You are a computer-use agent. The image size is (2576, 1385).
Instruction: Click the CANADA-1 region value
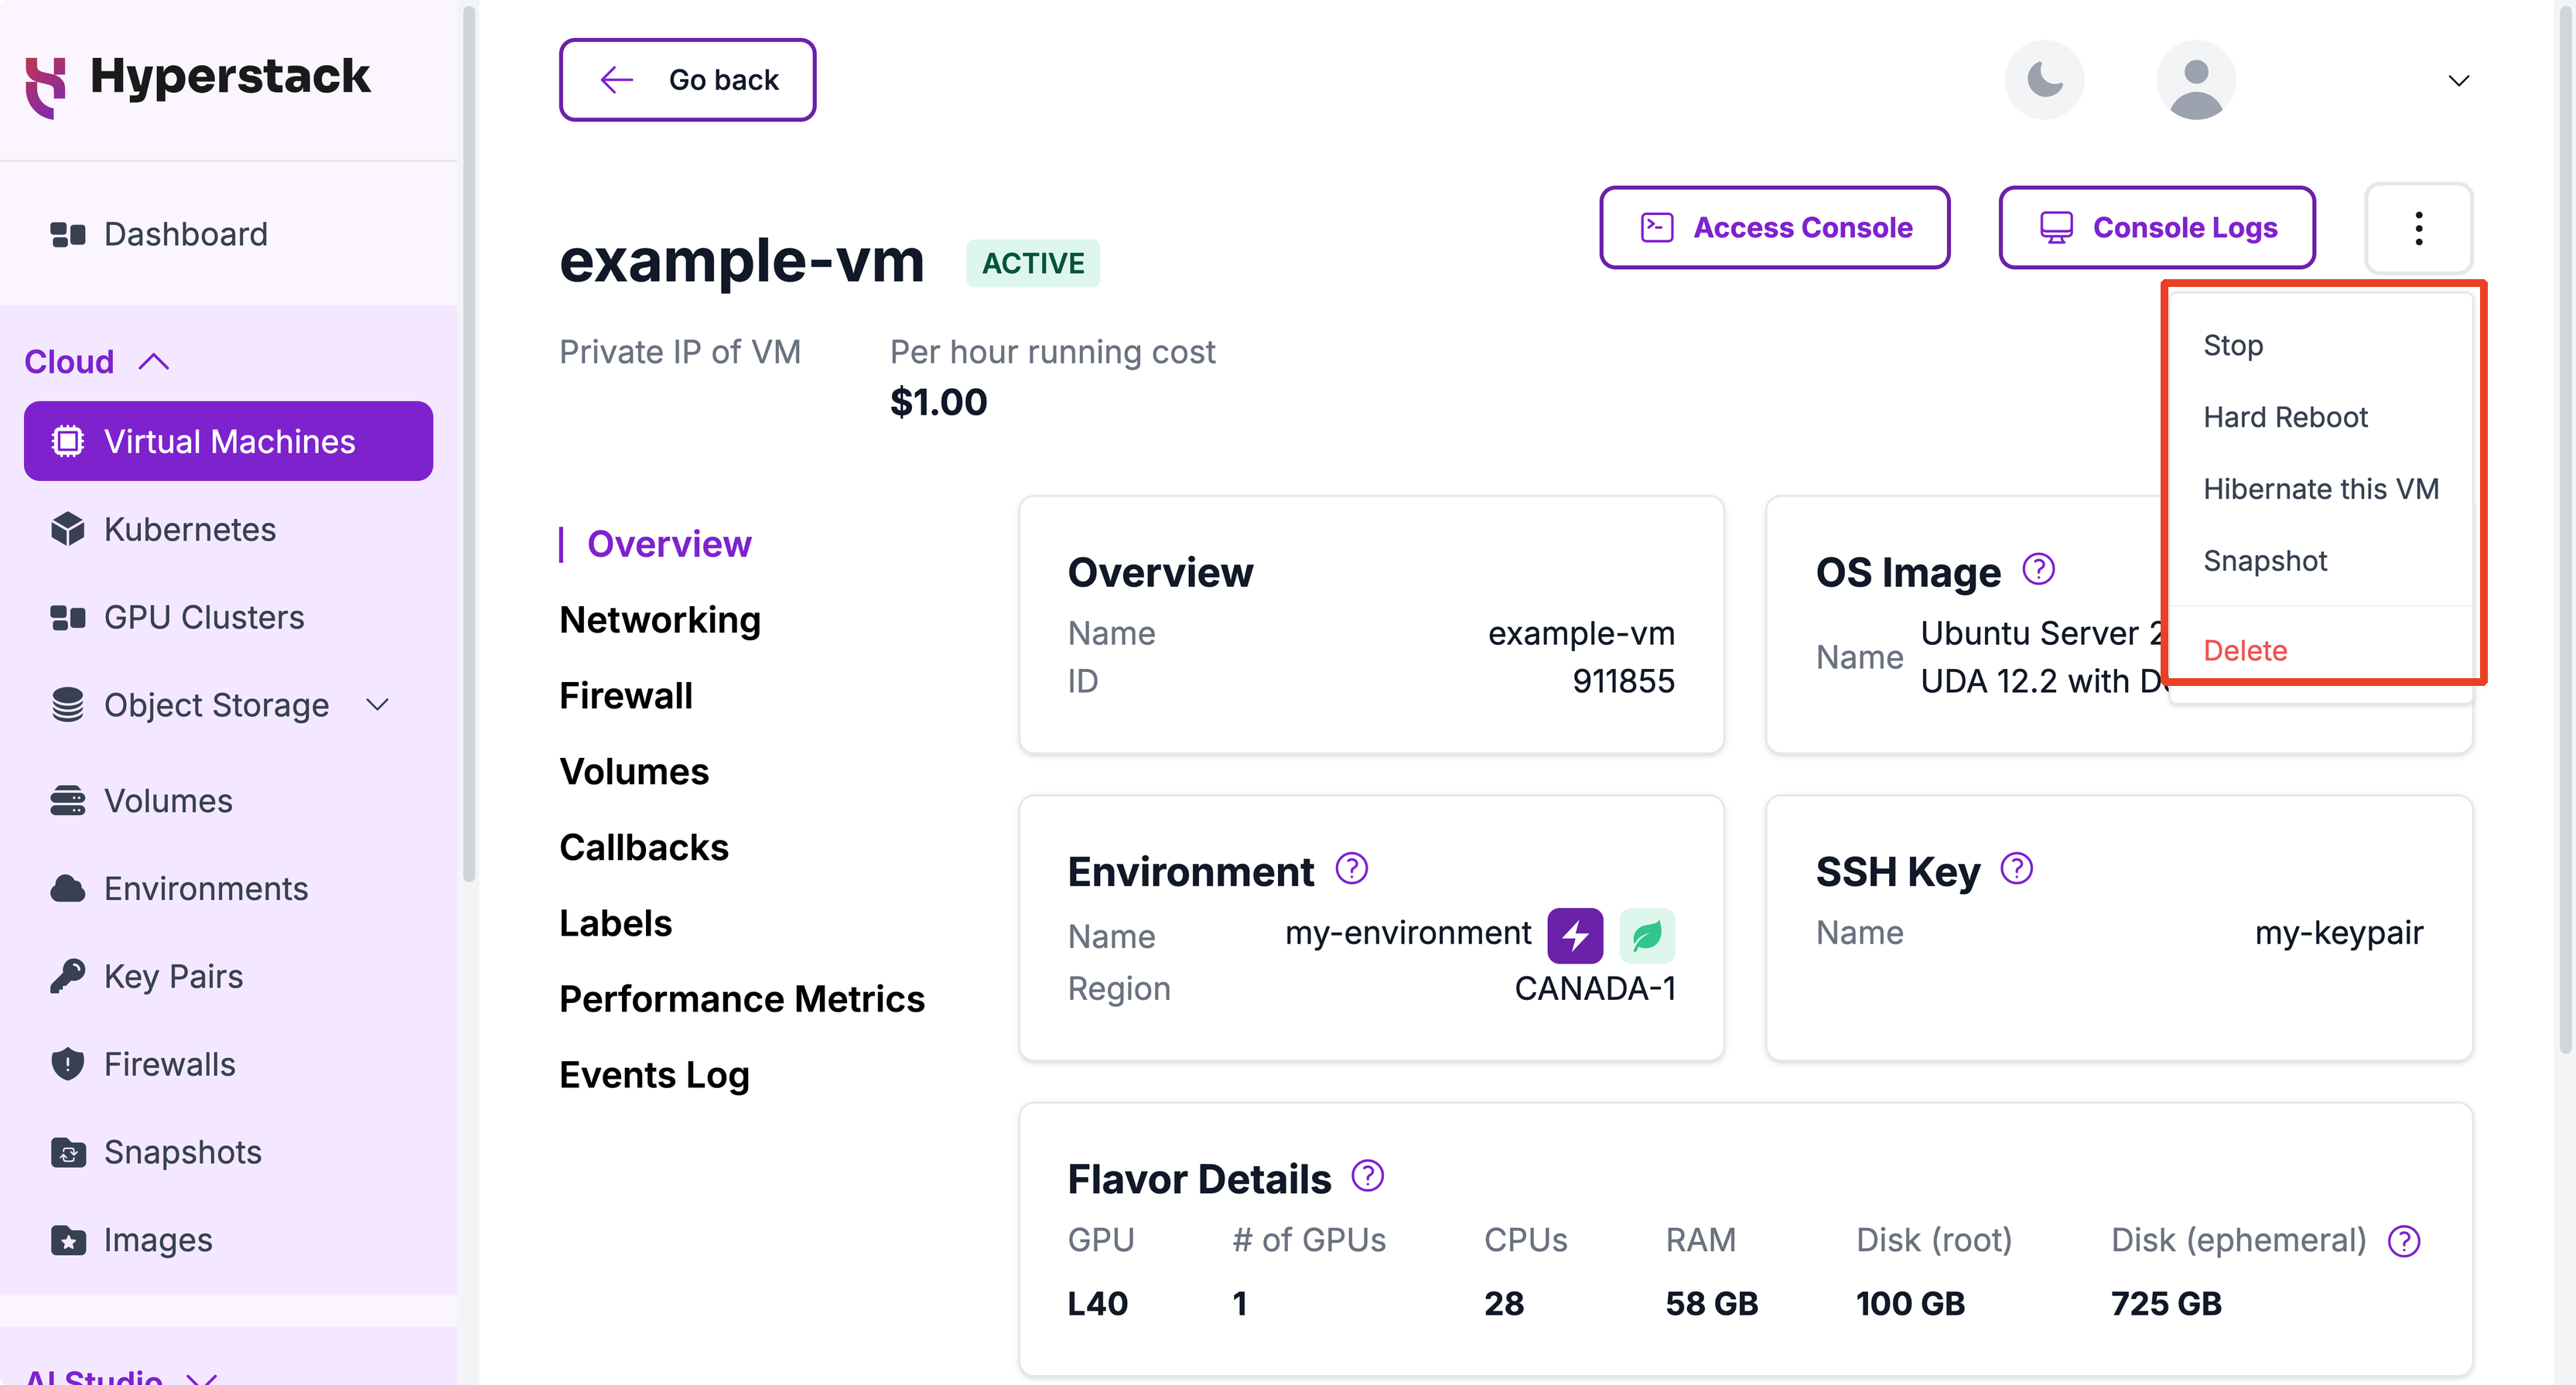[1595, 988]
